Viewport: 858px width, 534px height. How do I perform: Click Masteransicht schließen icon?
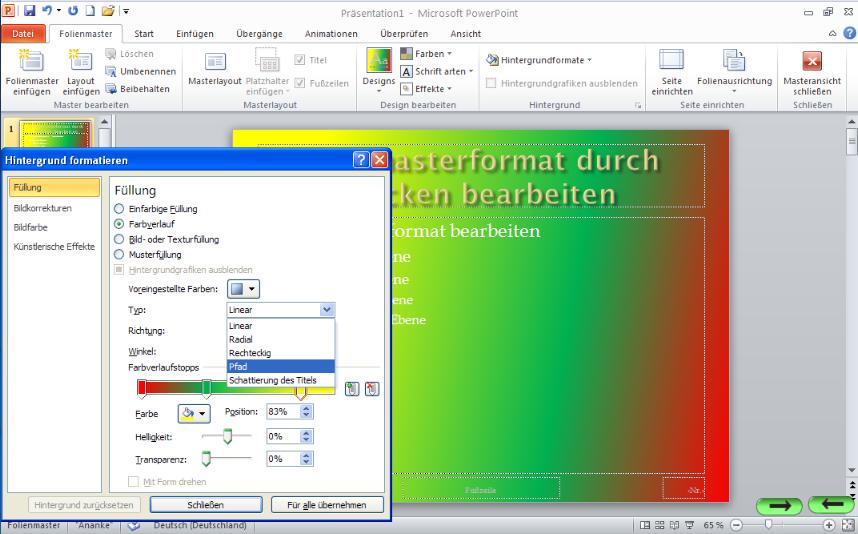click(x=812, y=61)
